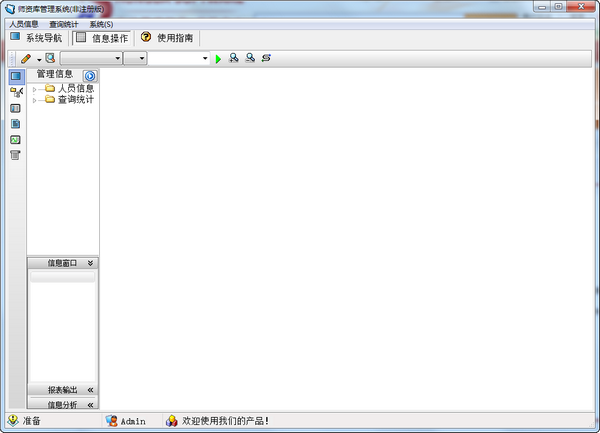Open the 系统(S) menu
Screen dimensions: 600x433
(x=101, y=24)
